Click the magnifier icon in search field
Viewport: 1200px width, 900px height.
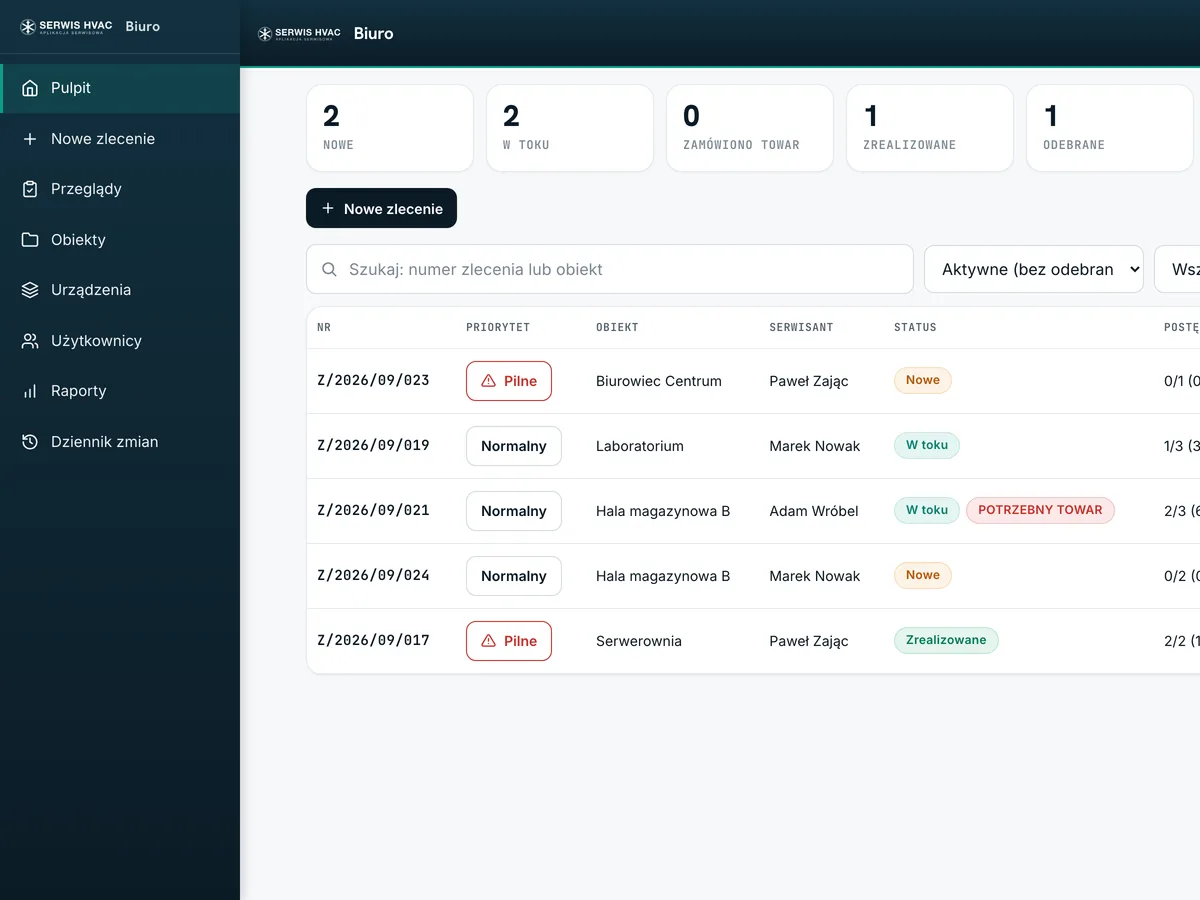pos(329,270)
